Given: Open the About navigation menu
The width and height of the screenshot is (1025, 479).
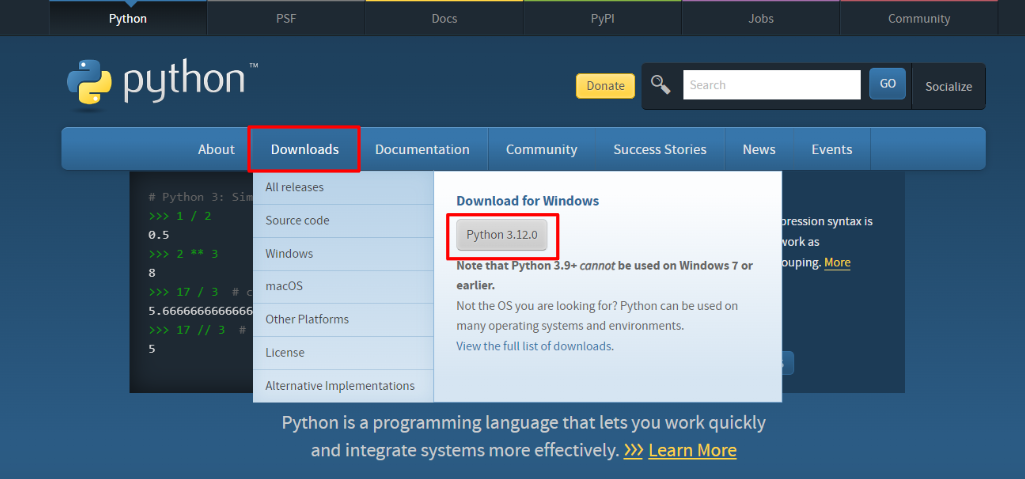Looking at the screenshot, I should pyautogui.click(x=216, y=149).
